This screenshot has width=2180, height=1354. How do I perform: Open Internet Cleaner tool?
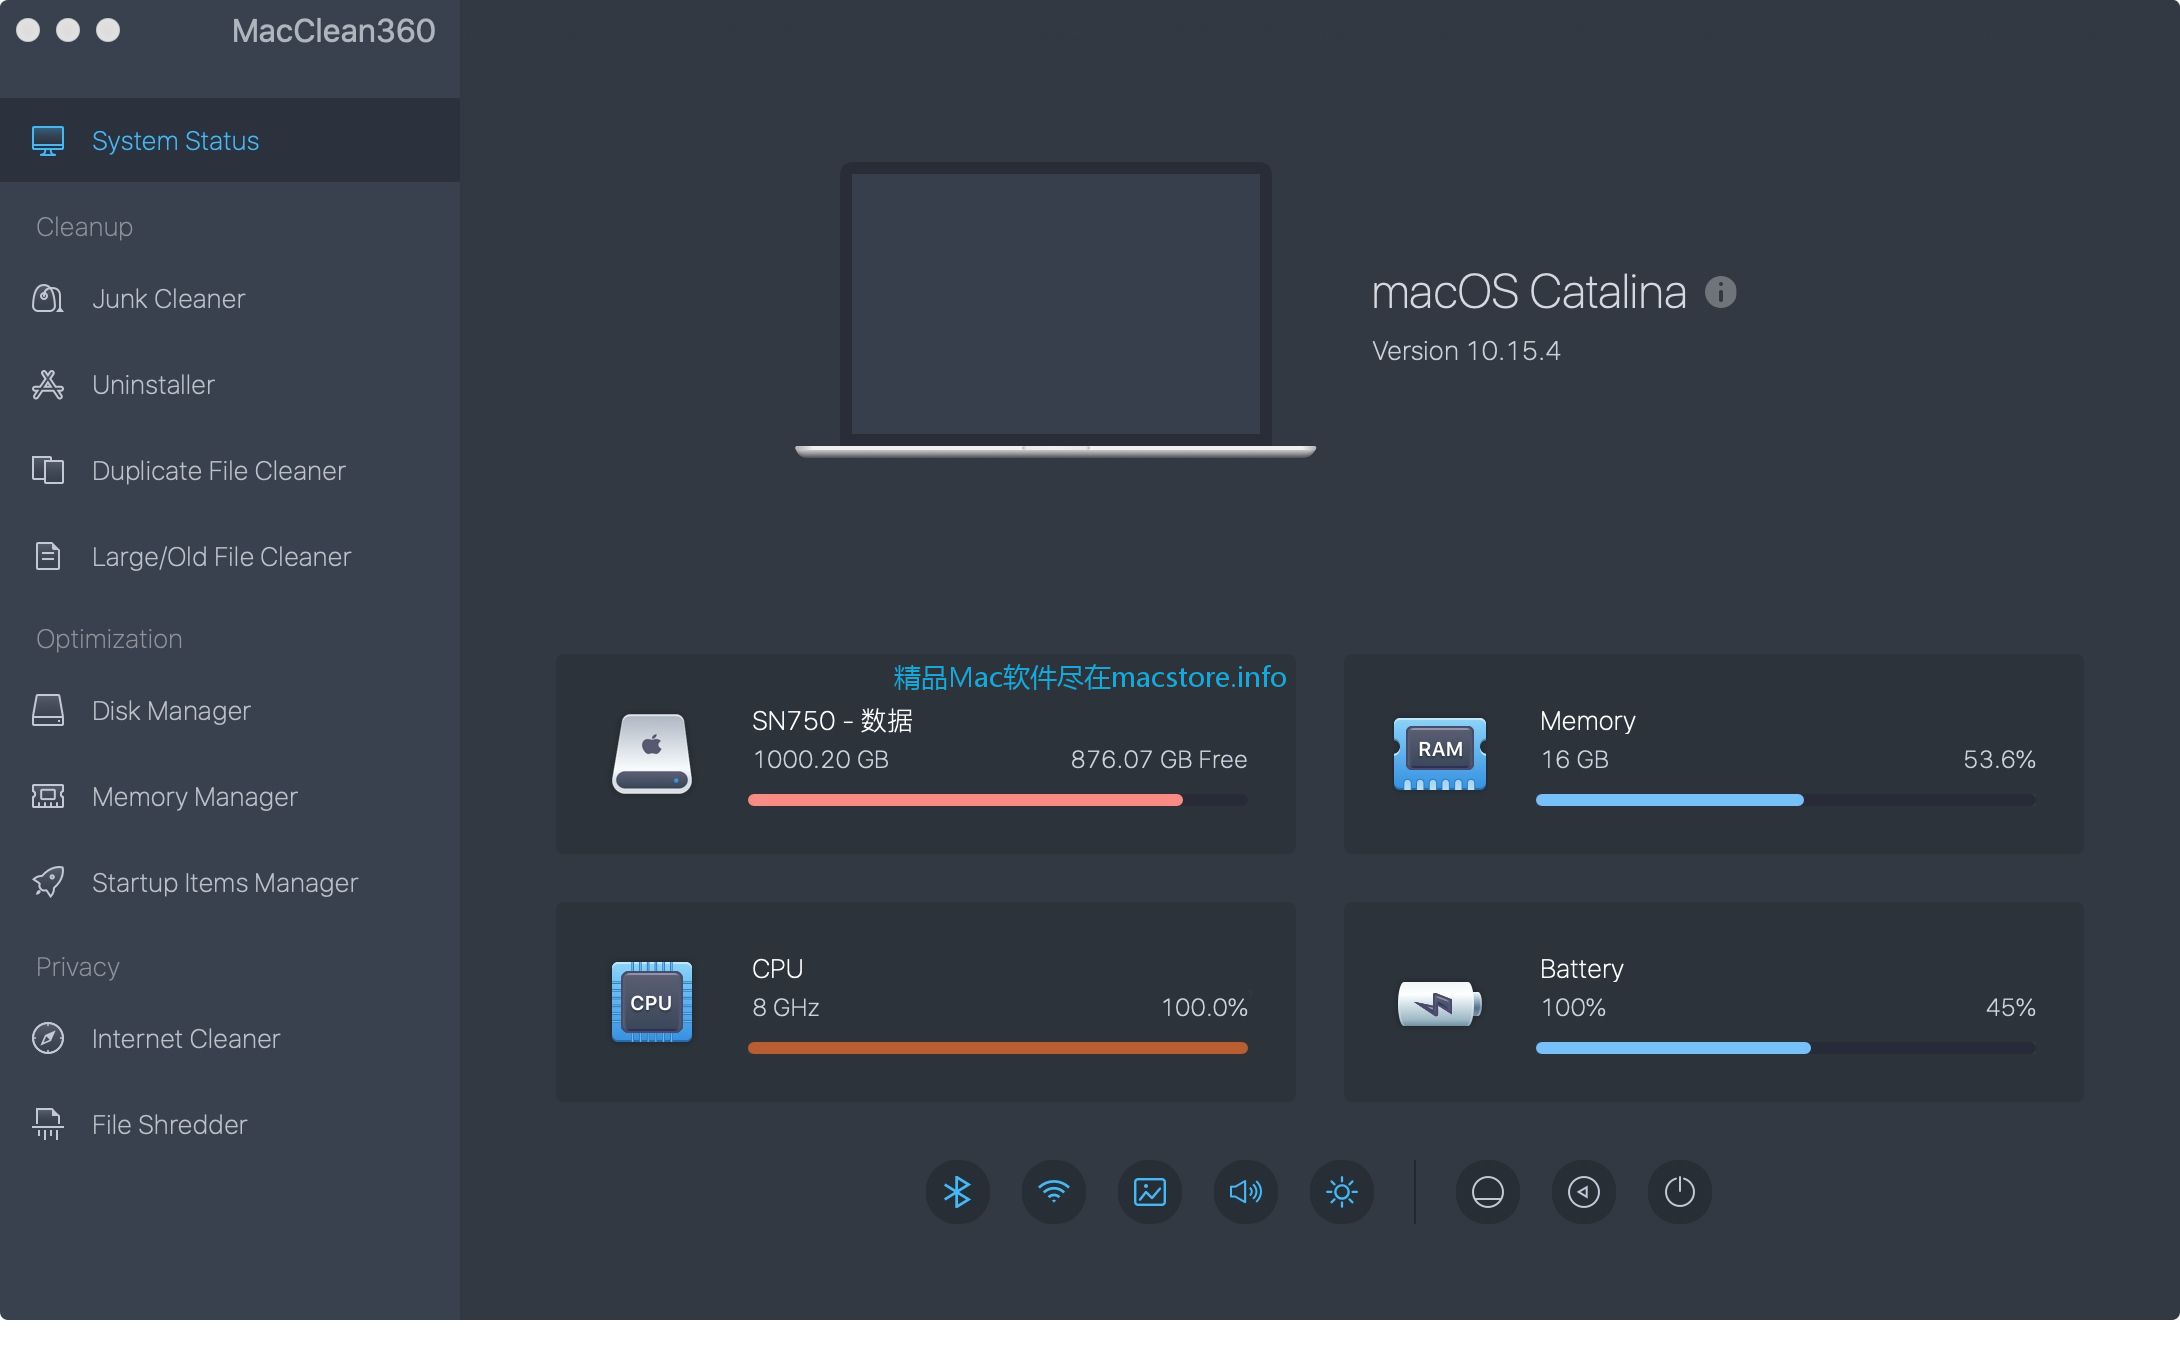click(186, 1037)
